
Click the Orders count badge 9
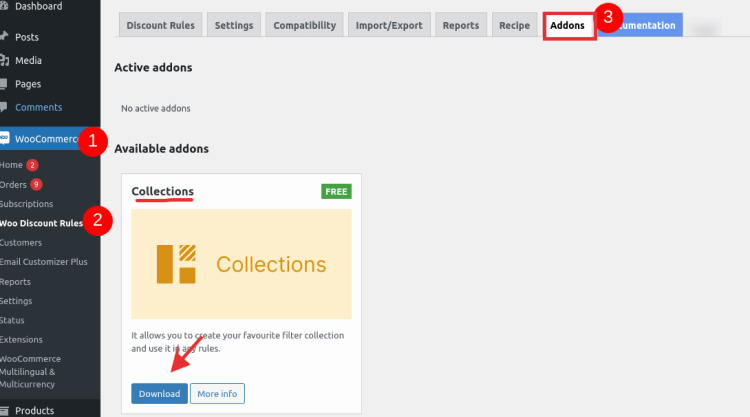tap(36, 185)
